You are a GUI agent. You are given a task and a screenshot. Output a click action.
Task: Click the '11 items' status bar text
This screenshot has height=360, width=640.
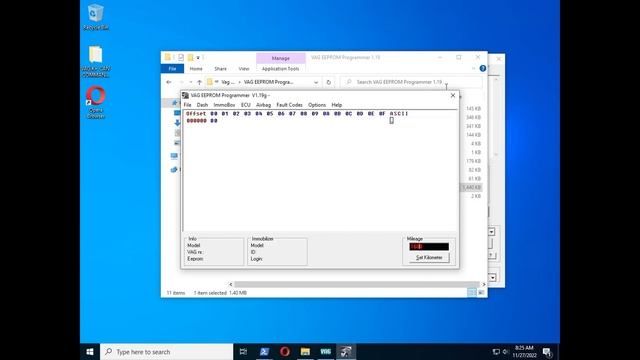176,293
